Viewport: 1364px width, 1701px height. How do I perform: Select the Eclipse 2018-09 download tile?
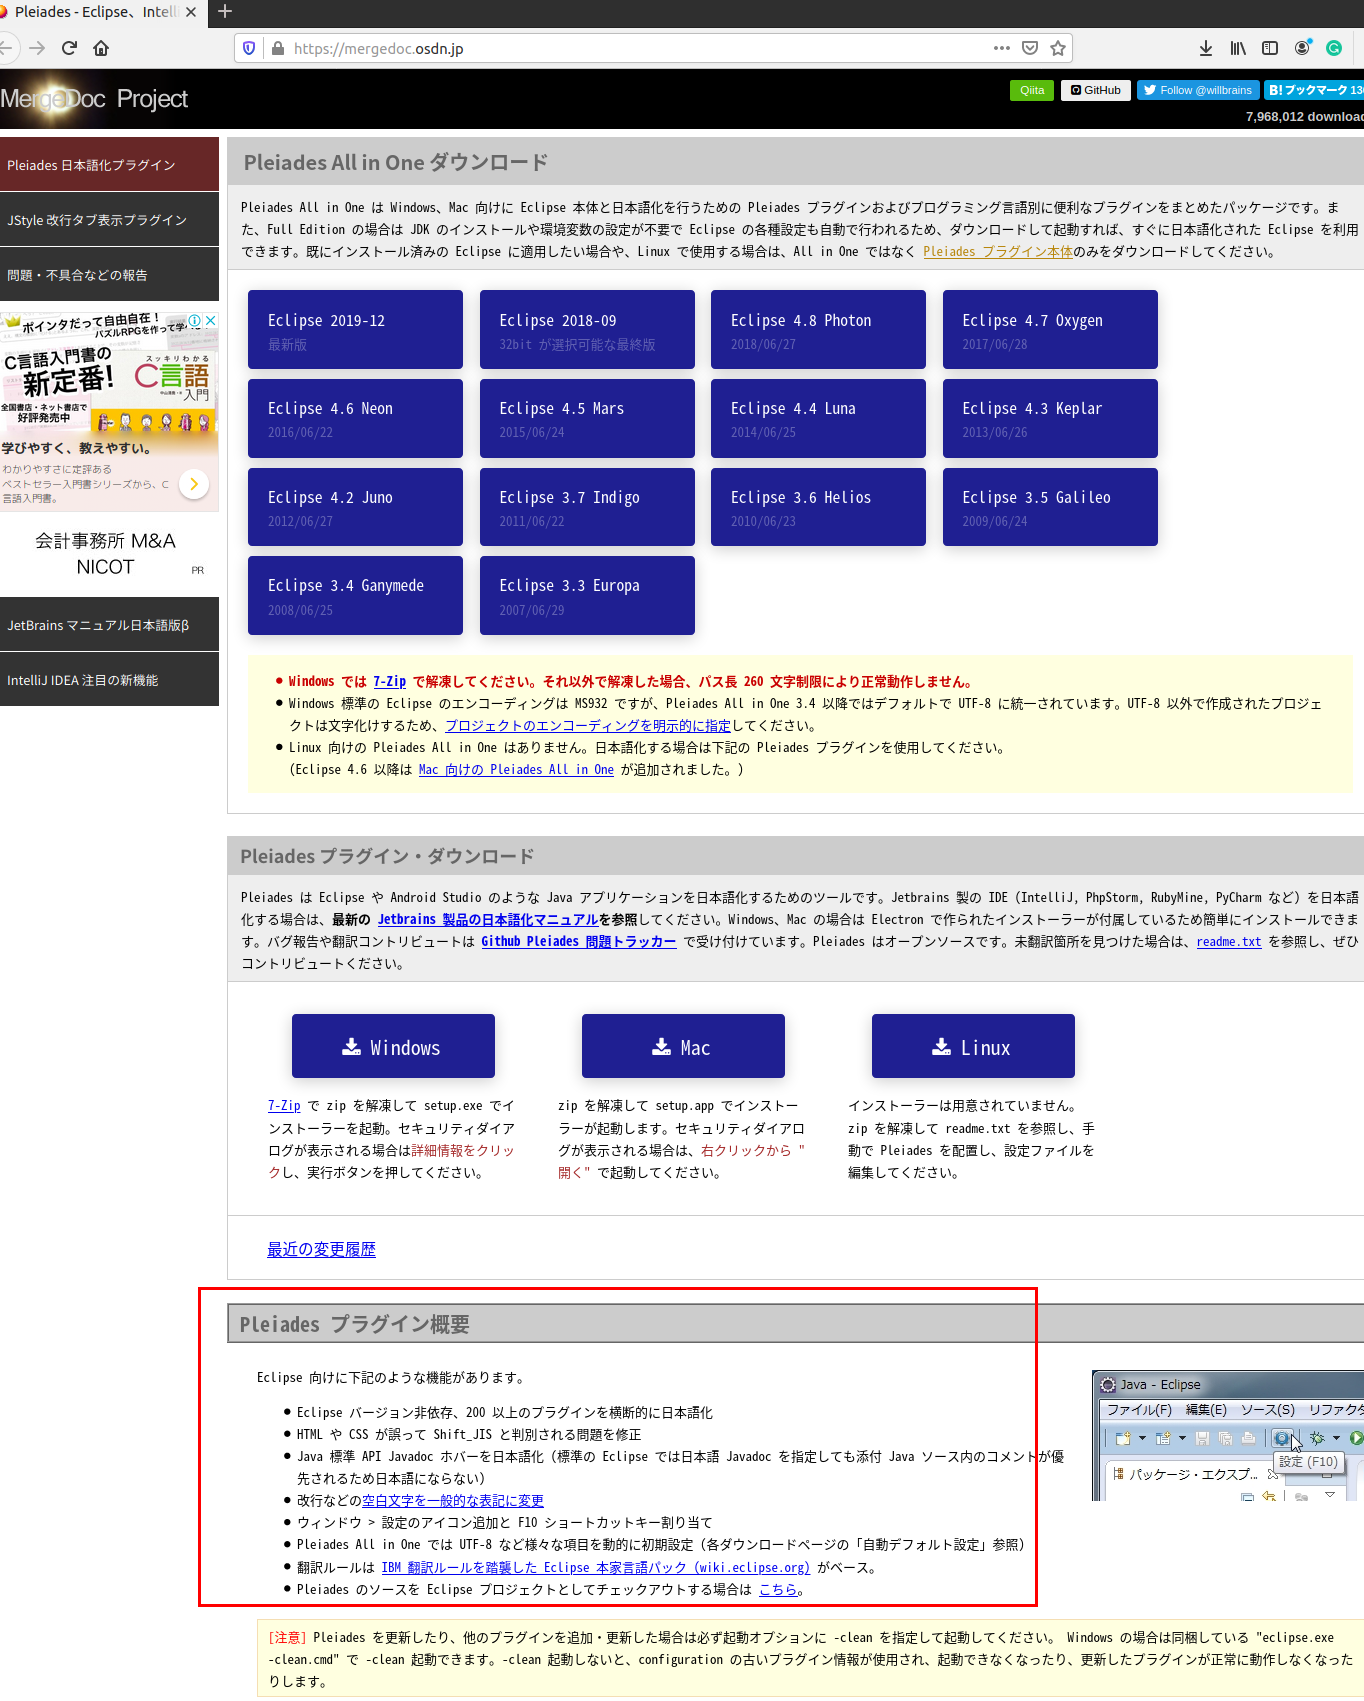pyautogui.click(x=587, y=330)
